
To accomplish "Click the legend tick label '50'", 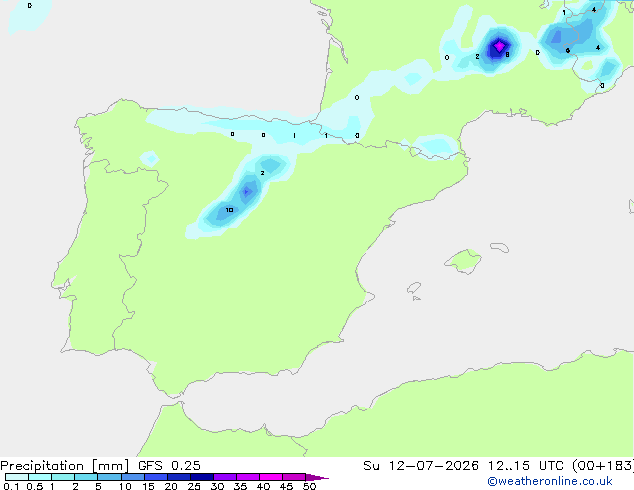I will tap(309, 486).
